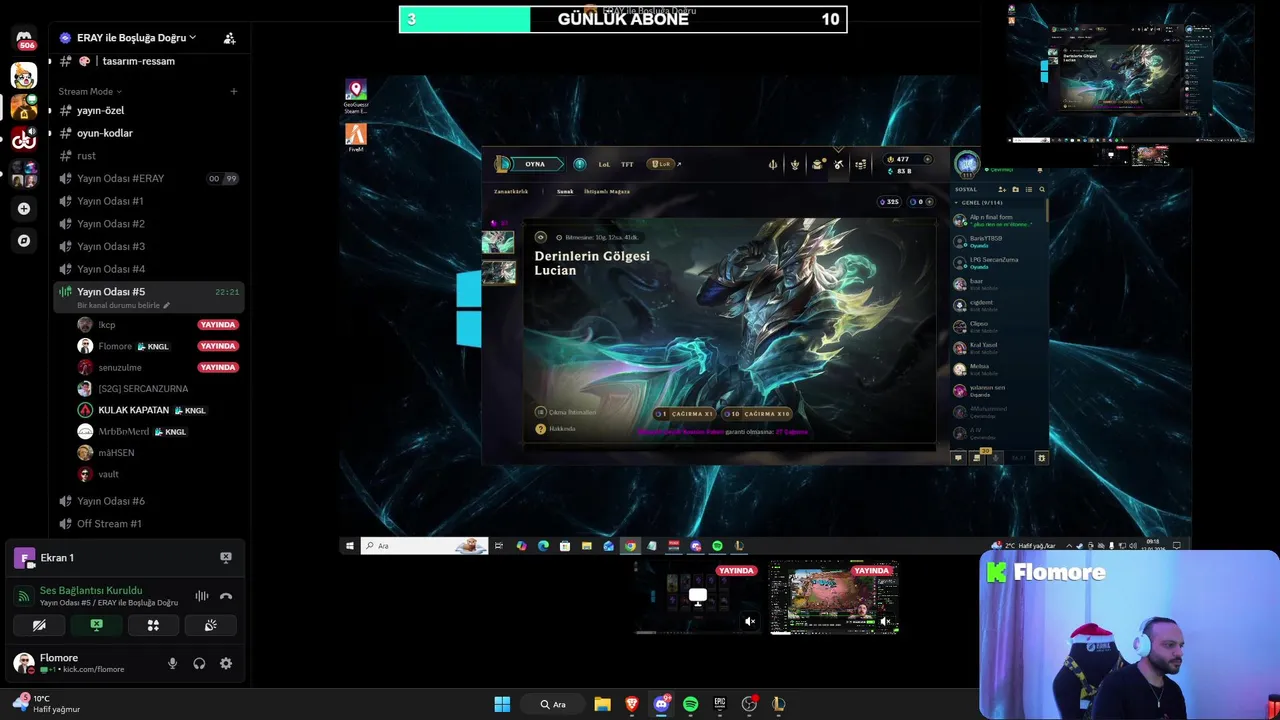
Task: Select user mäHSEN in voice list
Action: (x=158, y=453)
